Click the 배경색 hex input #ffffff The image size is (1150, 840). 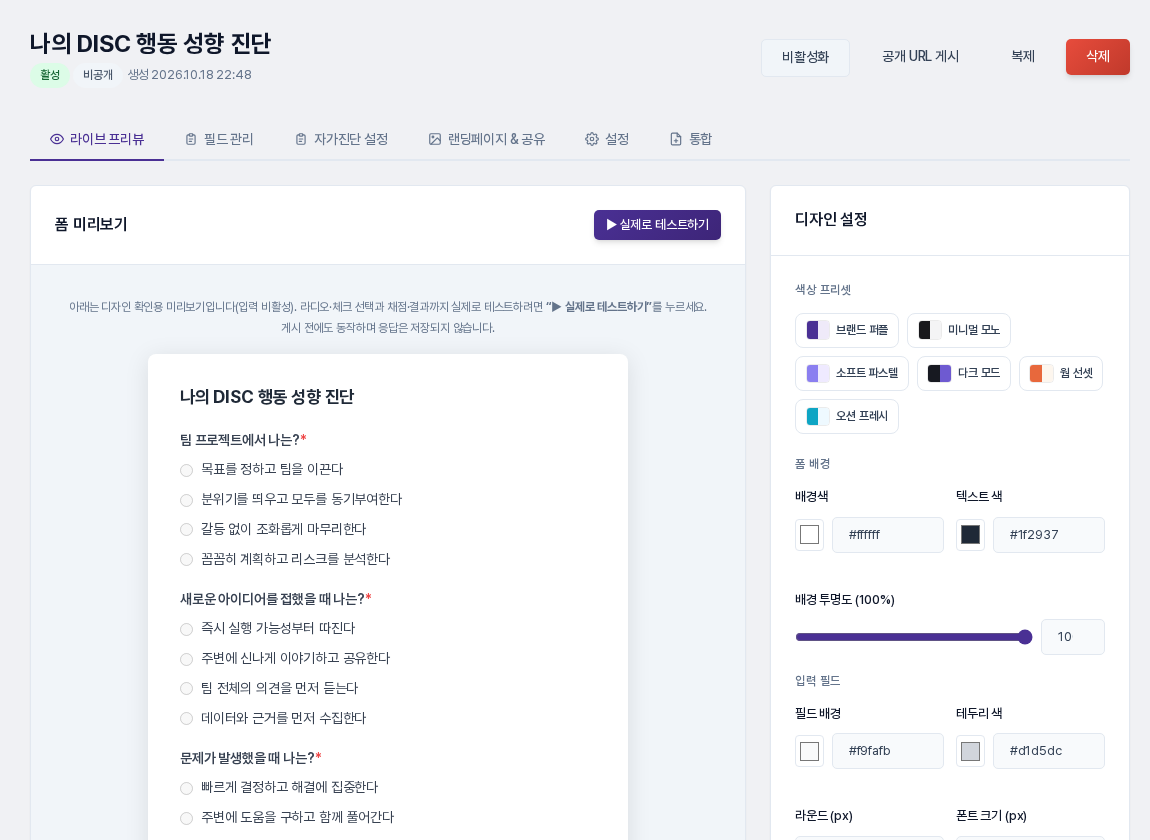point(888,535)
